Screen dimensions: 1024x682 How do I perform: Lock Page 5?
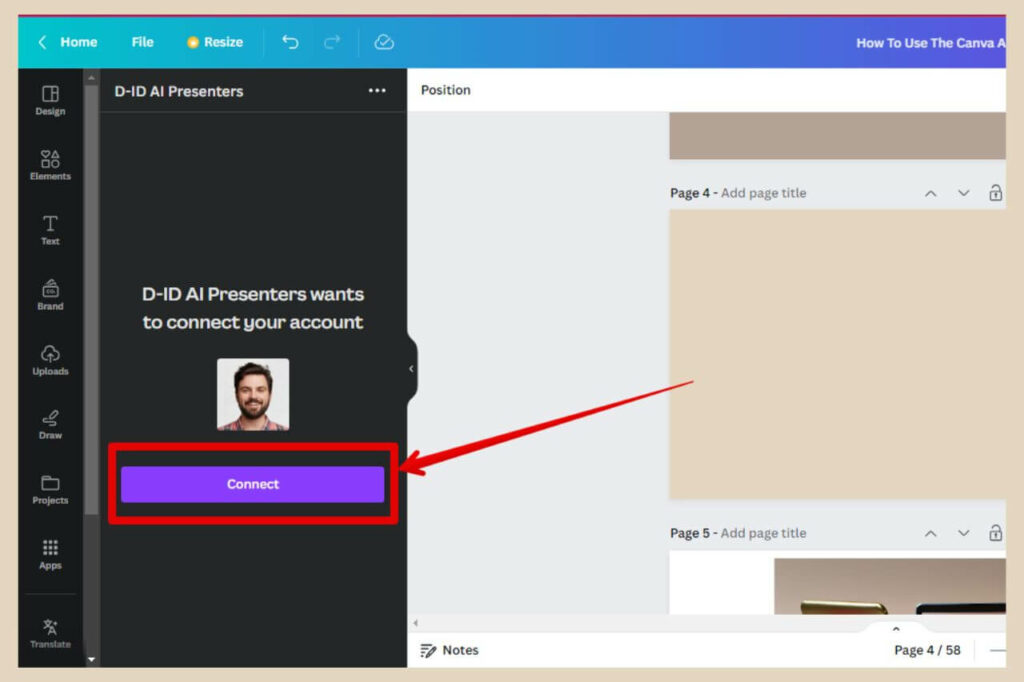coord(995,532)
